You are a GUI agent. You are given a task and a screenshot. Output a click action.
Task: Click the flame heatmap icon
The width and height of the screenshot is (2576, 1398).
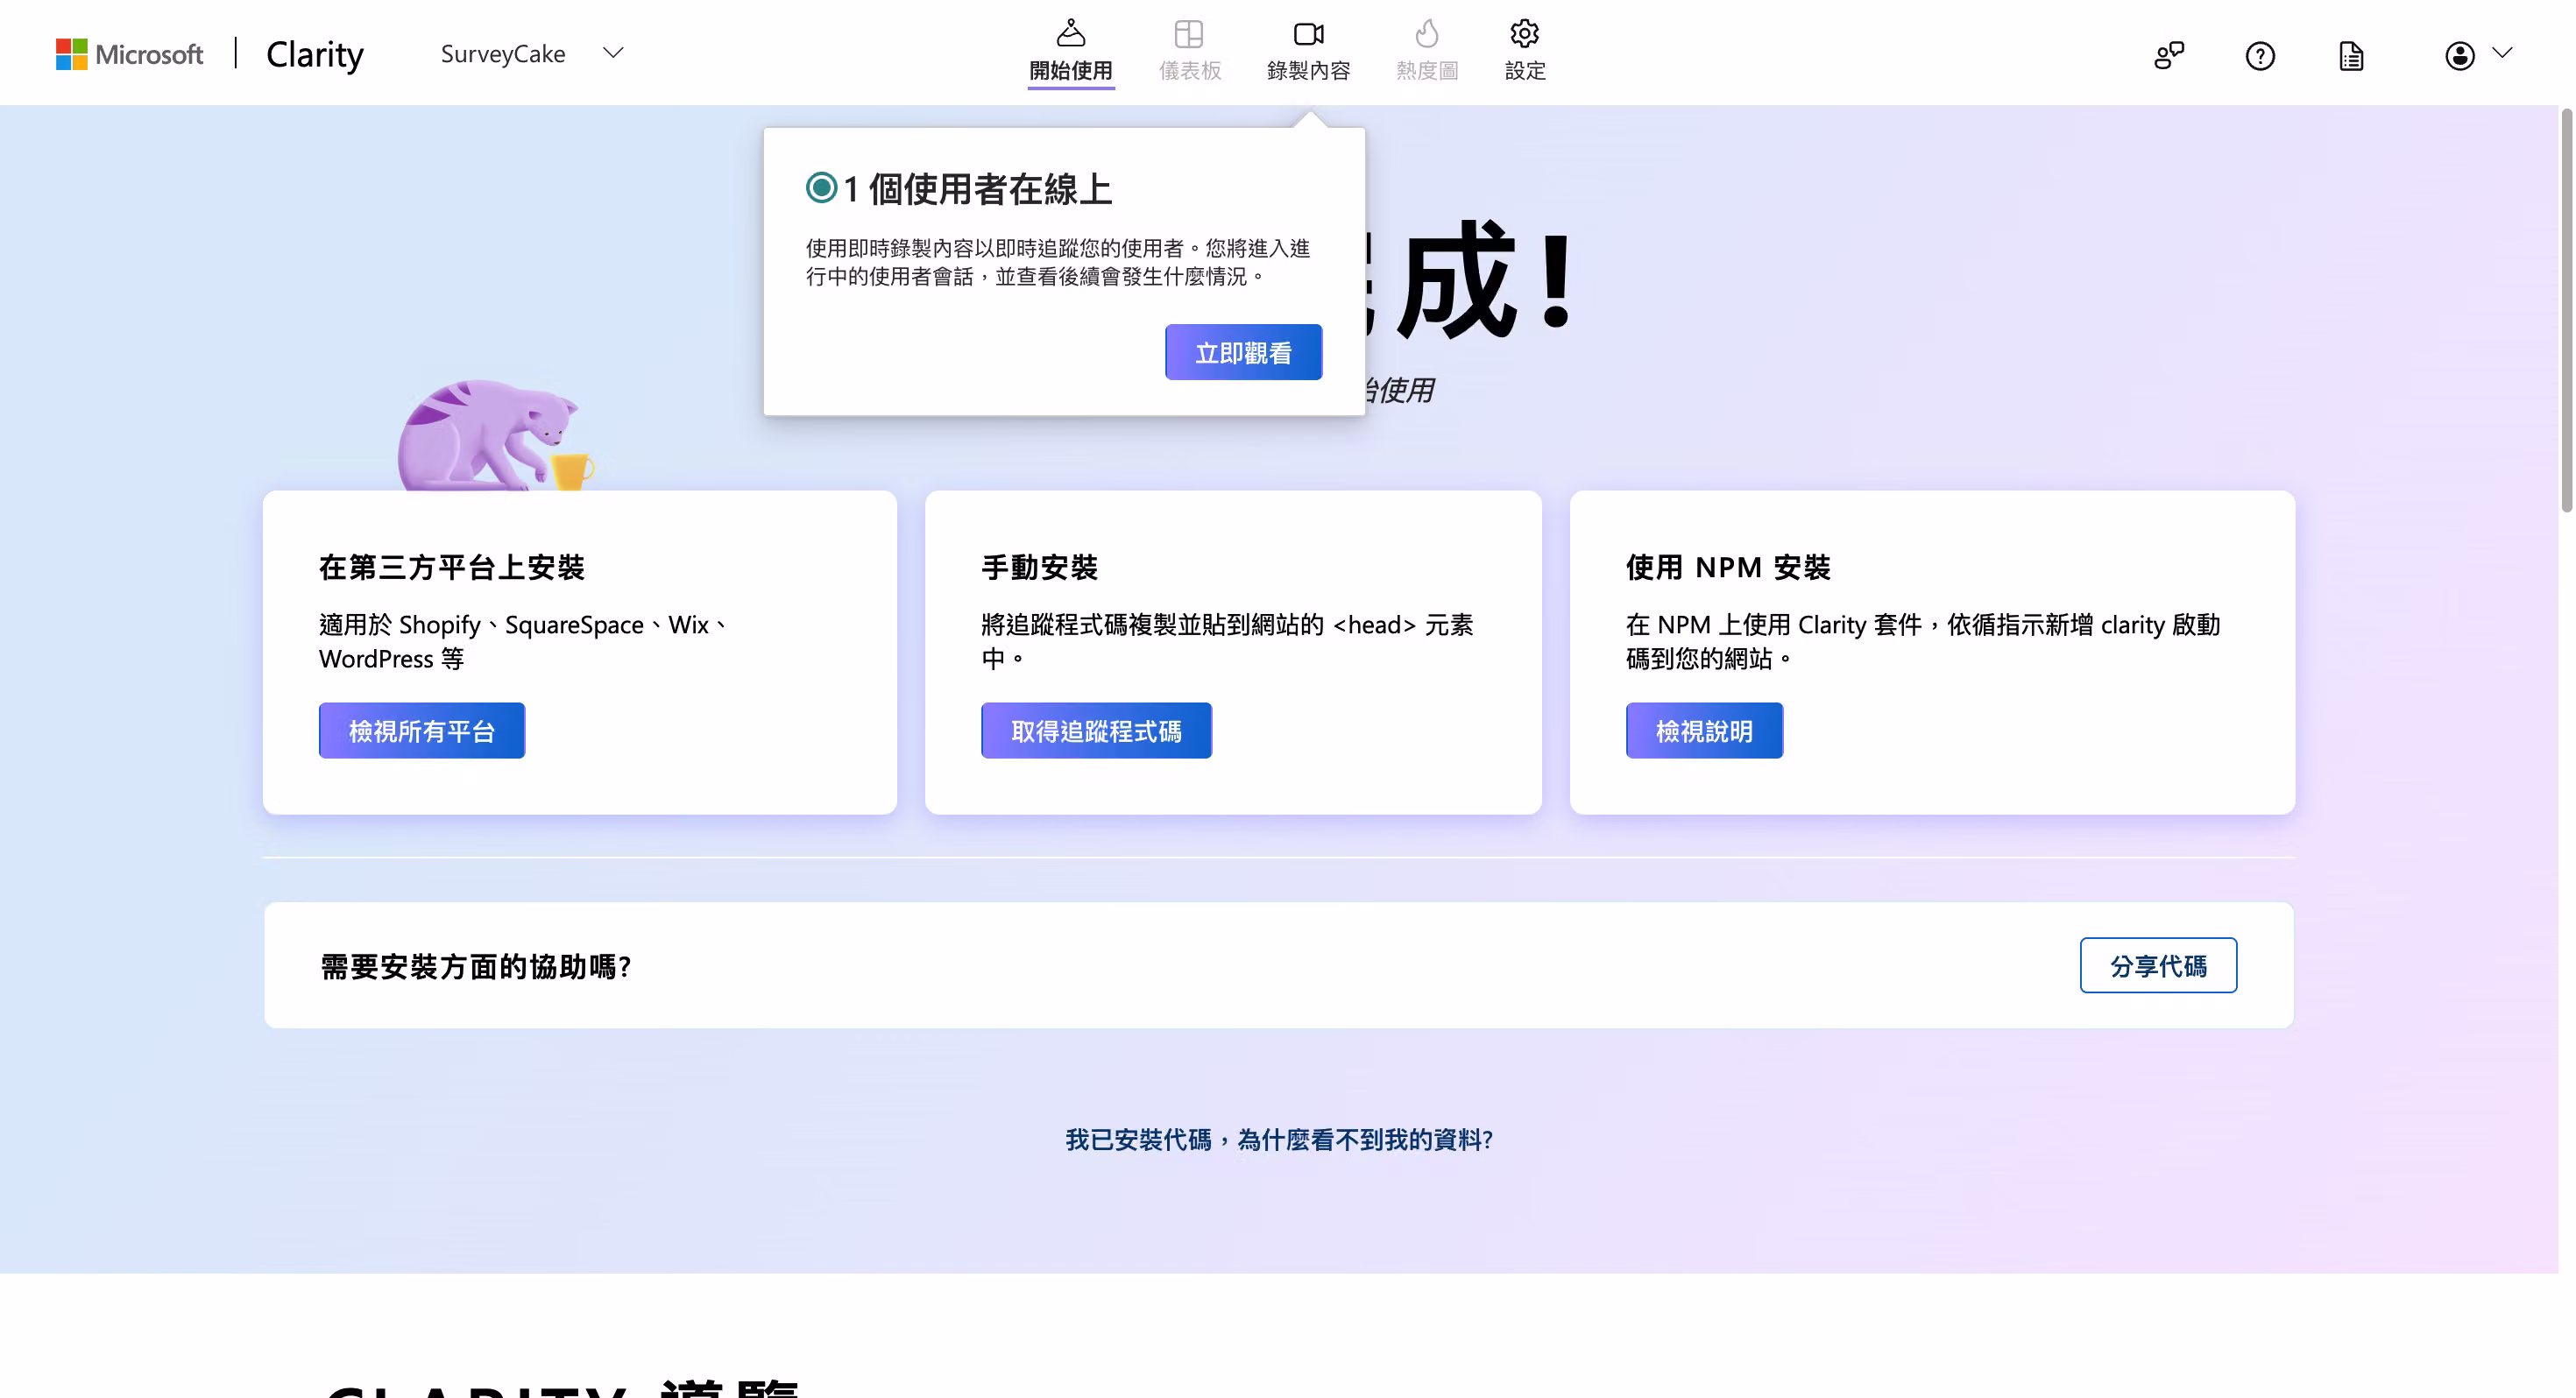1427,33
